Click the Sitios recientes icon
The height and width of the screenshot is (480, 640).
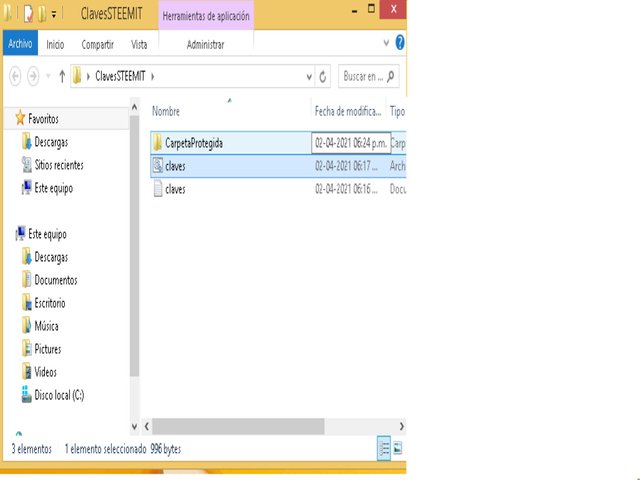27,165
